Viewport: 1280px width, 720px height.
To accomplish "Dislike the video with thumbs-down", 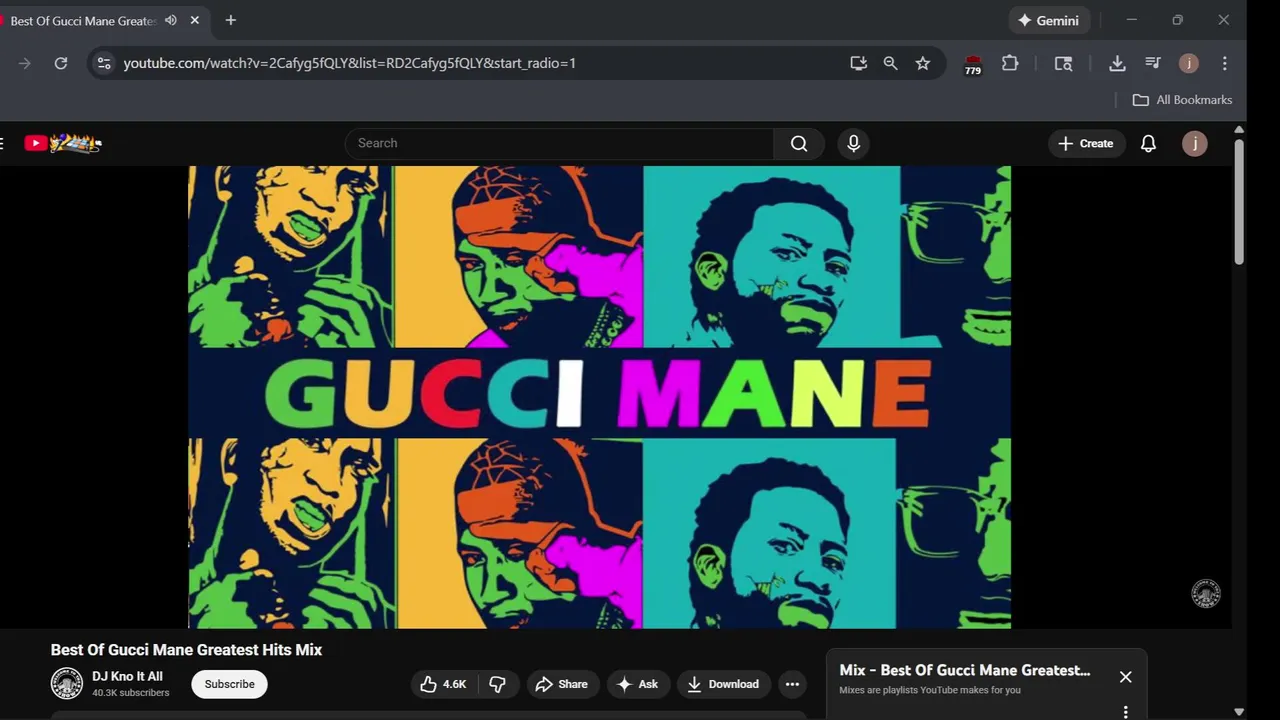I will [x=497, y=684].
